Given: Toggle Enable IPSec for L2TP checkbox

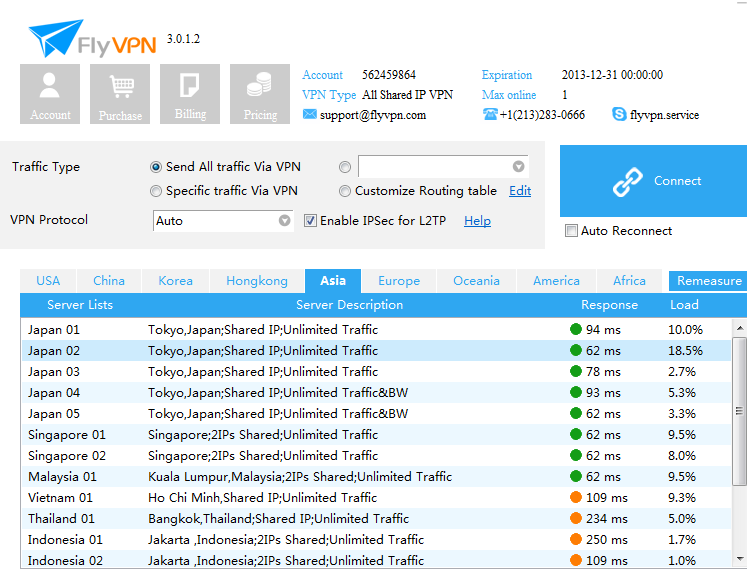Looking at the screenshot, I should pos(310,221).
